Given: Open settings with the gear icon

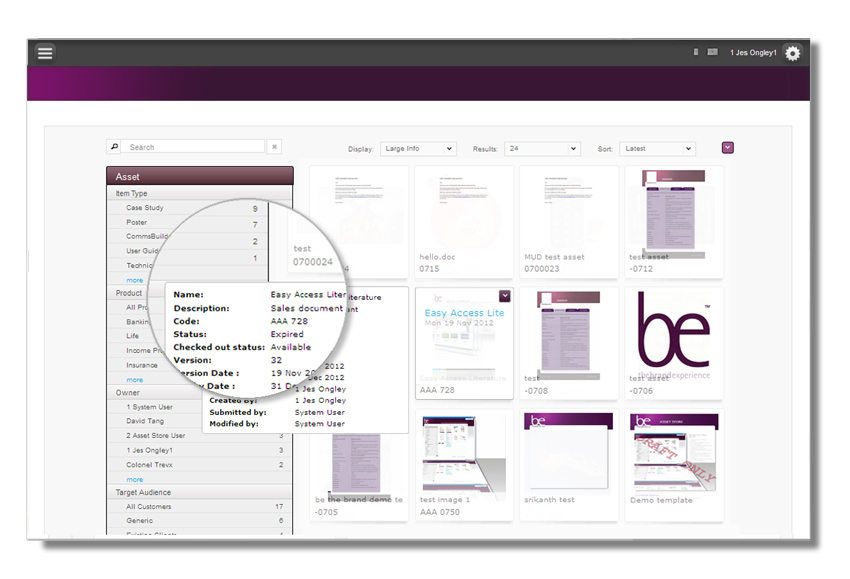Looking at the screenshot, I should (791, 53).
